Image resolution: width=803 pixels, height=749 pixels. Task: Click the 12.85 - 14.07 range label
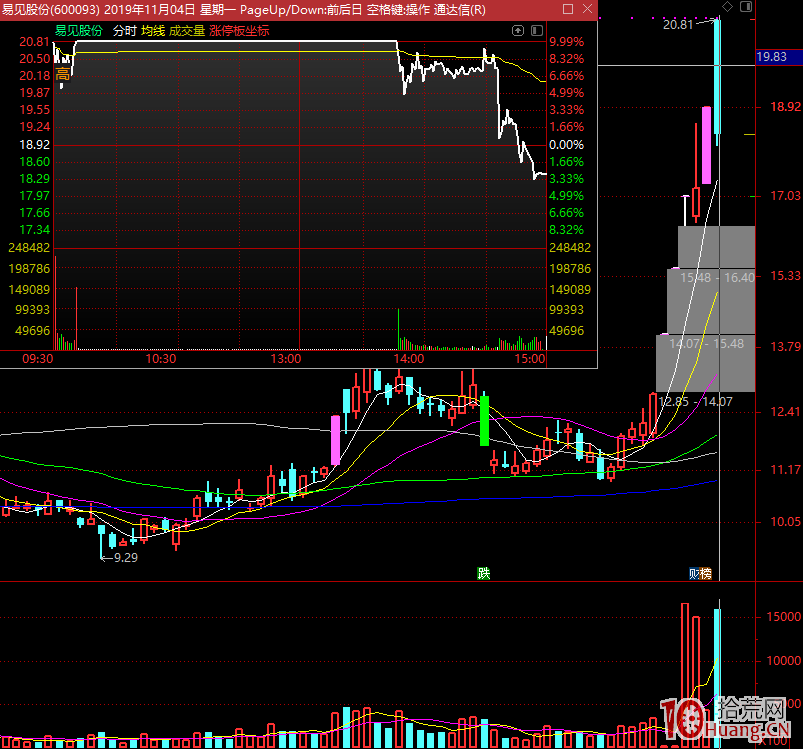pyautogui.click(x=695, y=402)
